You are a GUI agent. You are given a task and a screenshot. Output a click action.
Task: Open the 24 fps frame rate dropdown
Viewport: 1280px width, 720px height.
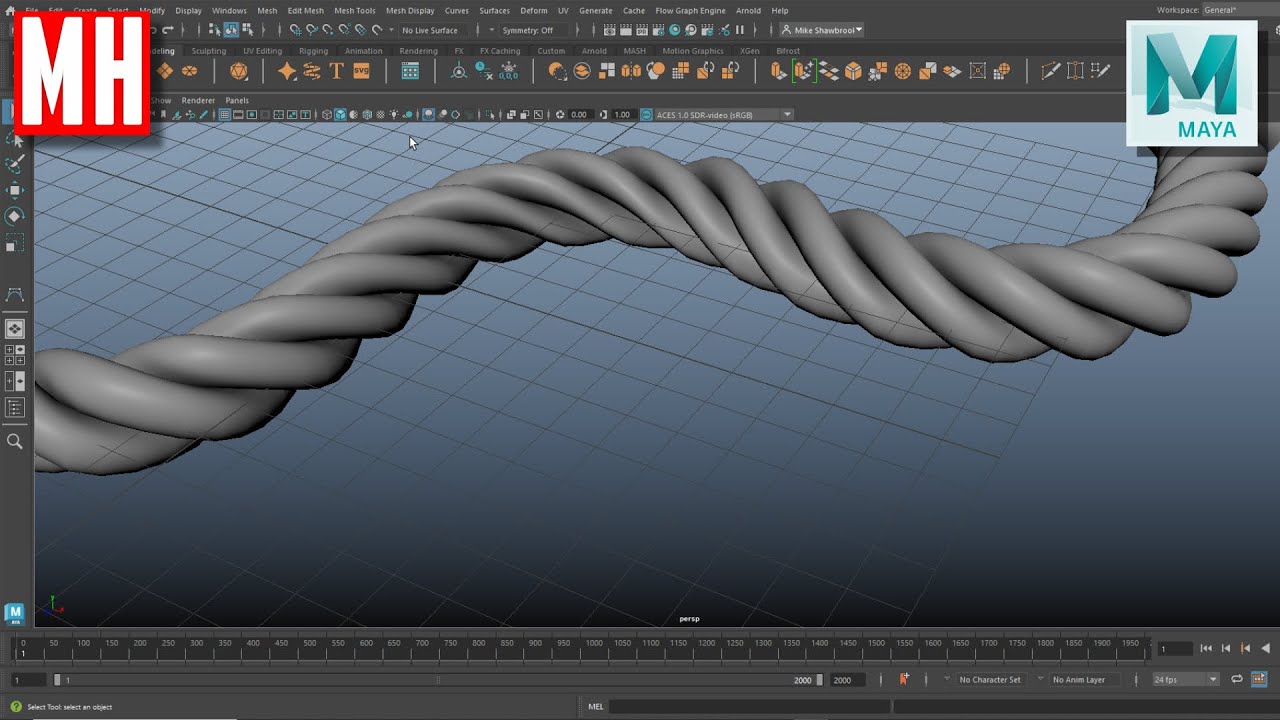click(x=1185, y=679)
